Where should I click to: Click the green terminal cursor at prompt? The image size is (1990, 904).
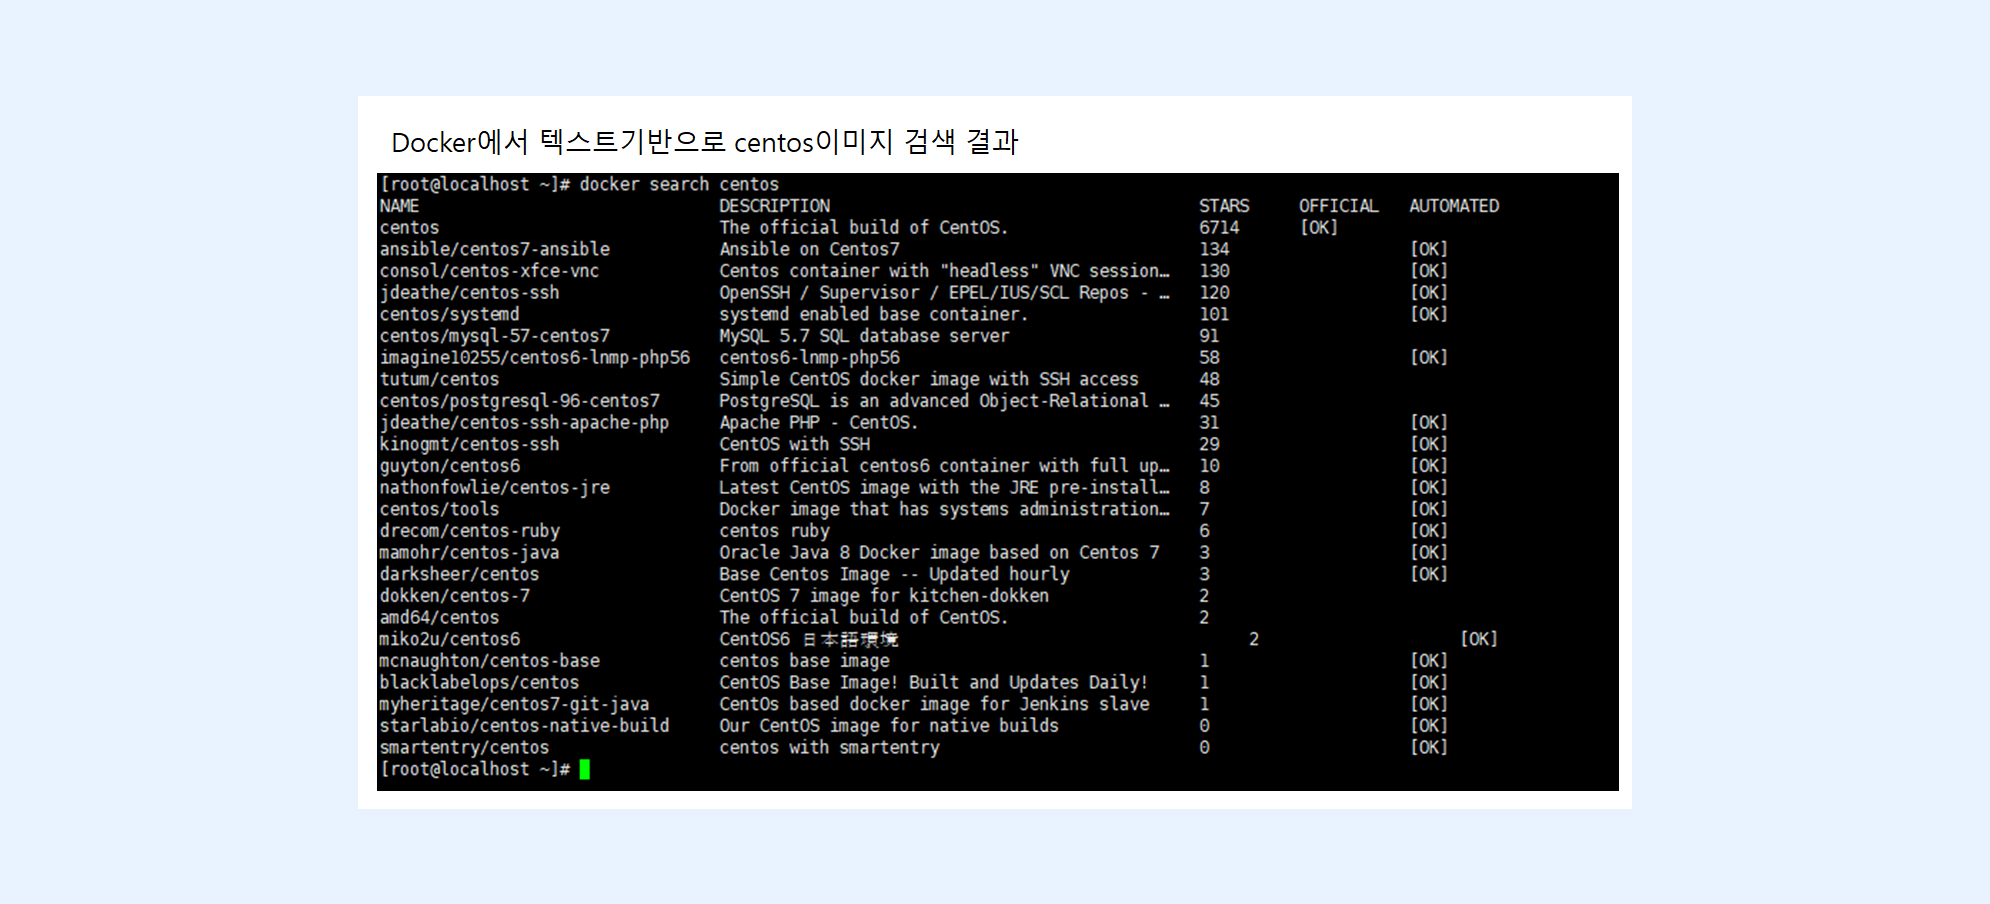point(585,769)
